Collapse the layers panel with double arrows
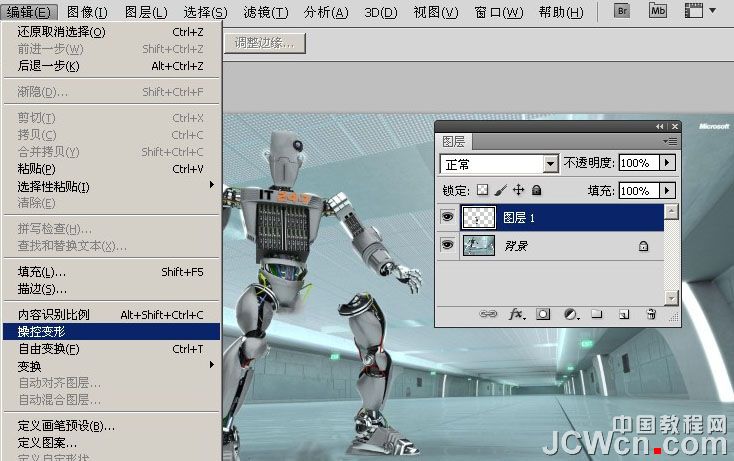This screenshot has width=734, height=461. [660, 126]
